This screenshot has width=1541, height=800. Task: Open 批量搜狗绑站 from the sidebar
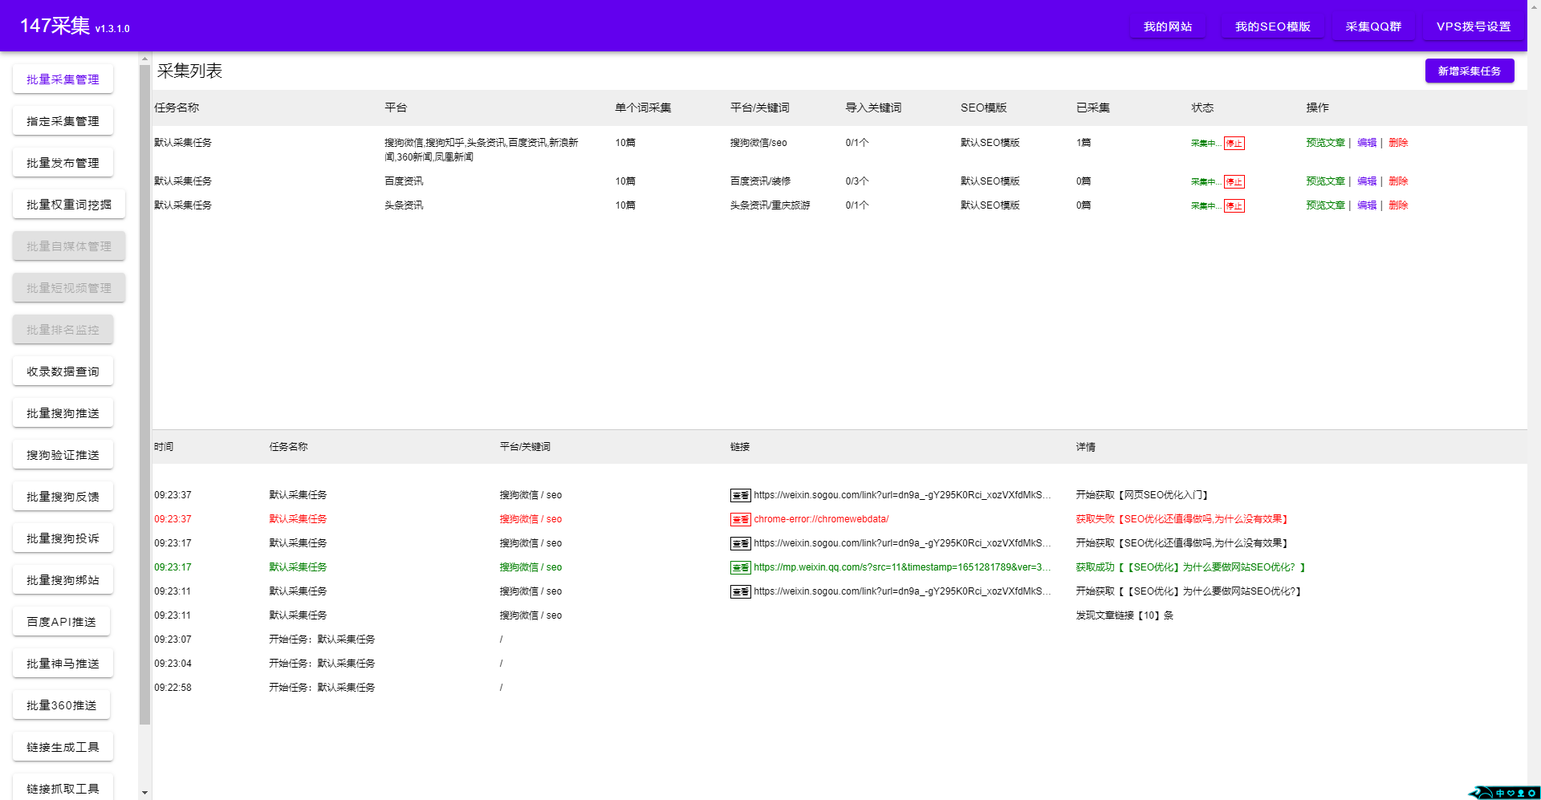[63, 580]
